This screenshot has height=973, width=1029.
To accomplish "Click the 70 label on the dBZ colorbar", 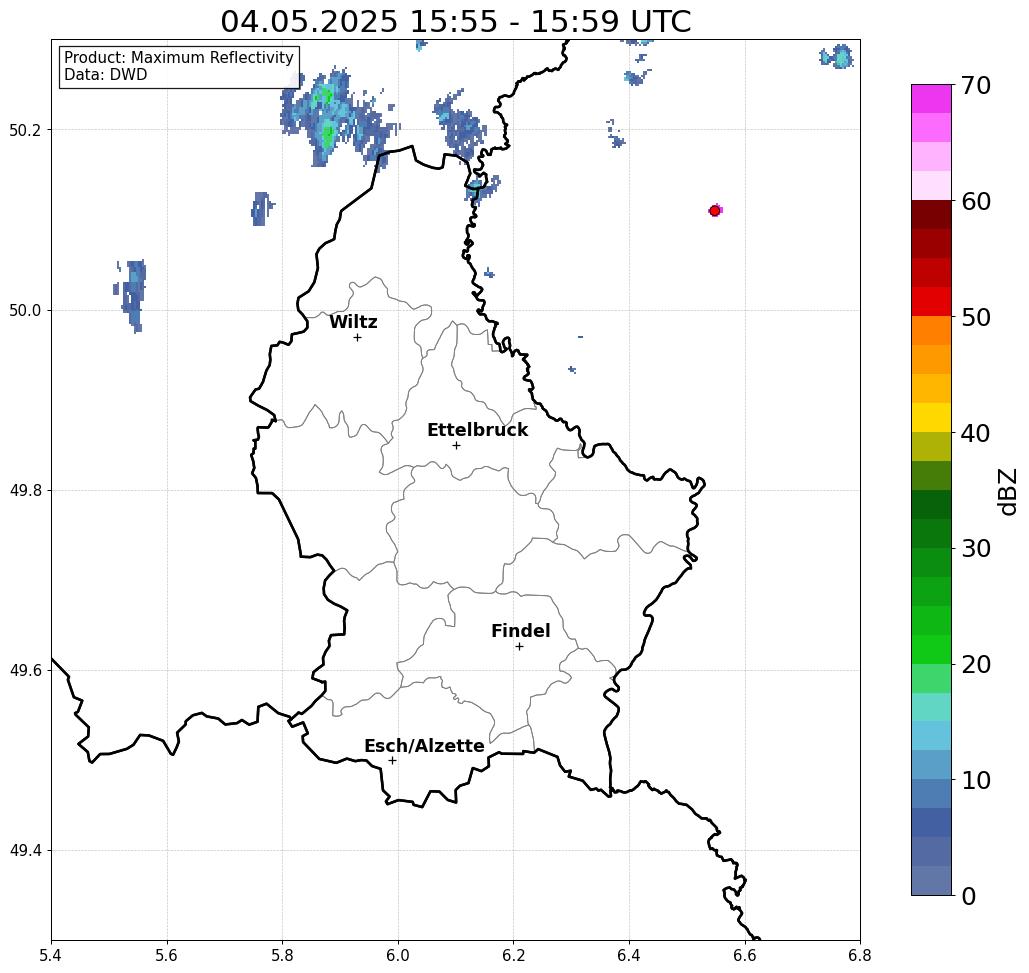I will 975,85.
